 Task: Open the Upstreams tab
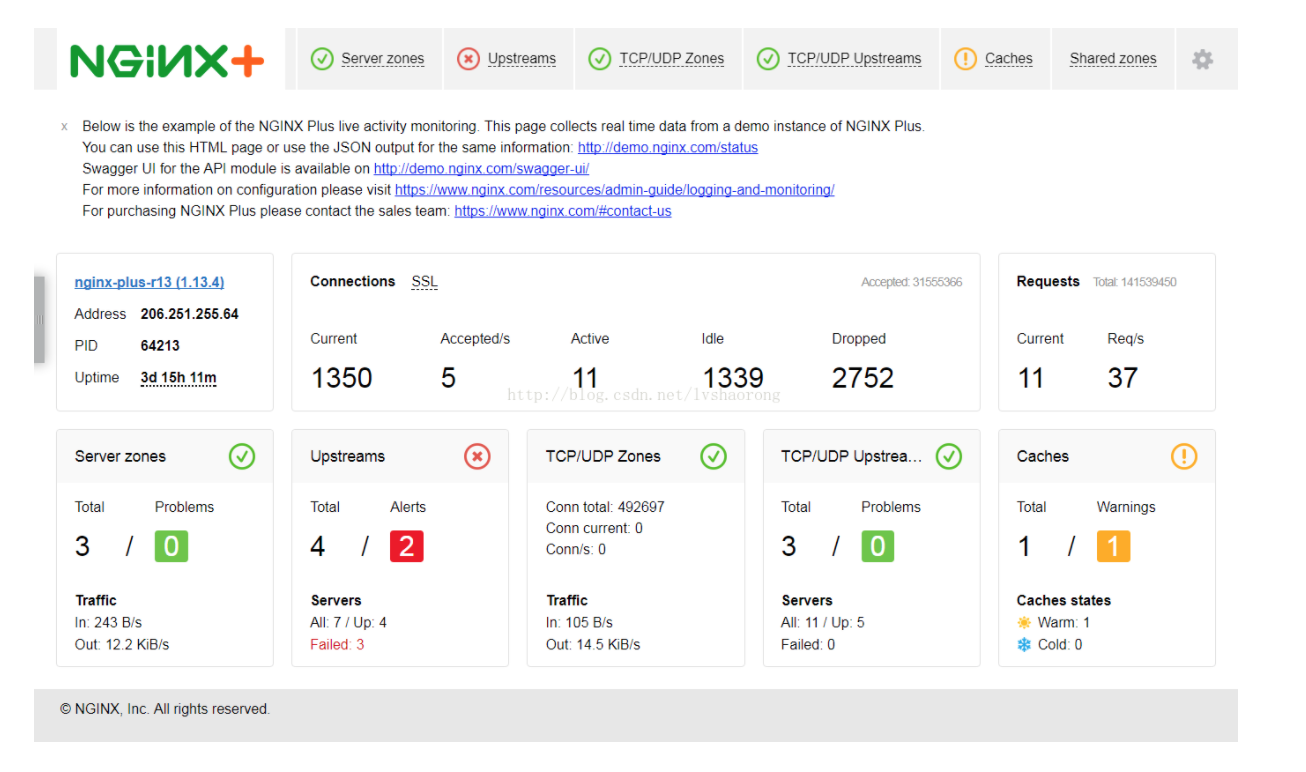[521, 59]
